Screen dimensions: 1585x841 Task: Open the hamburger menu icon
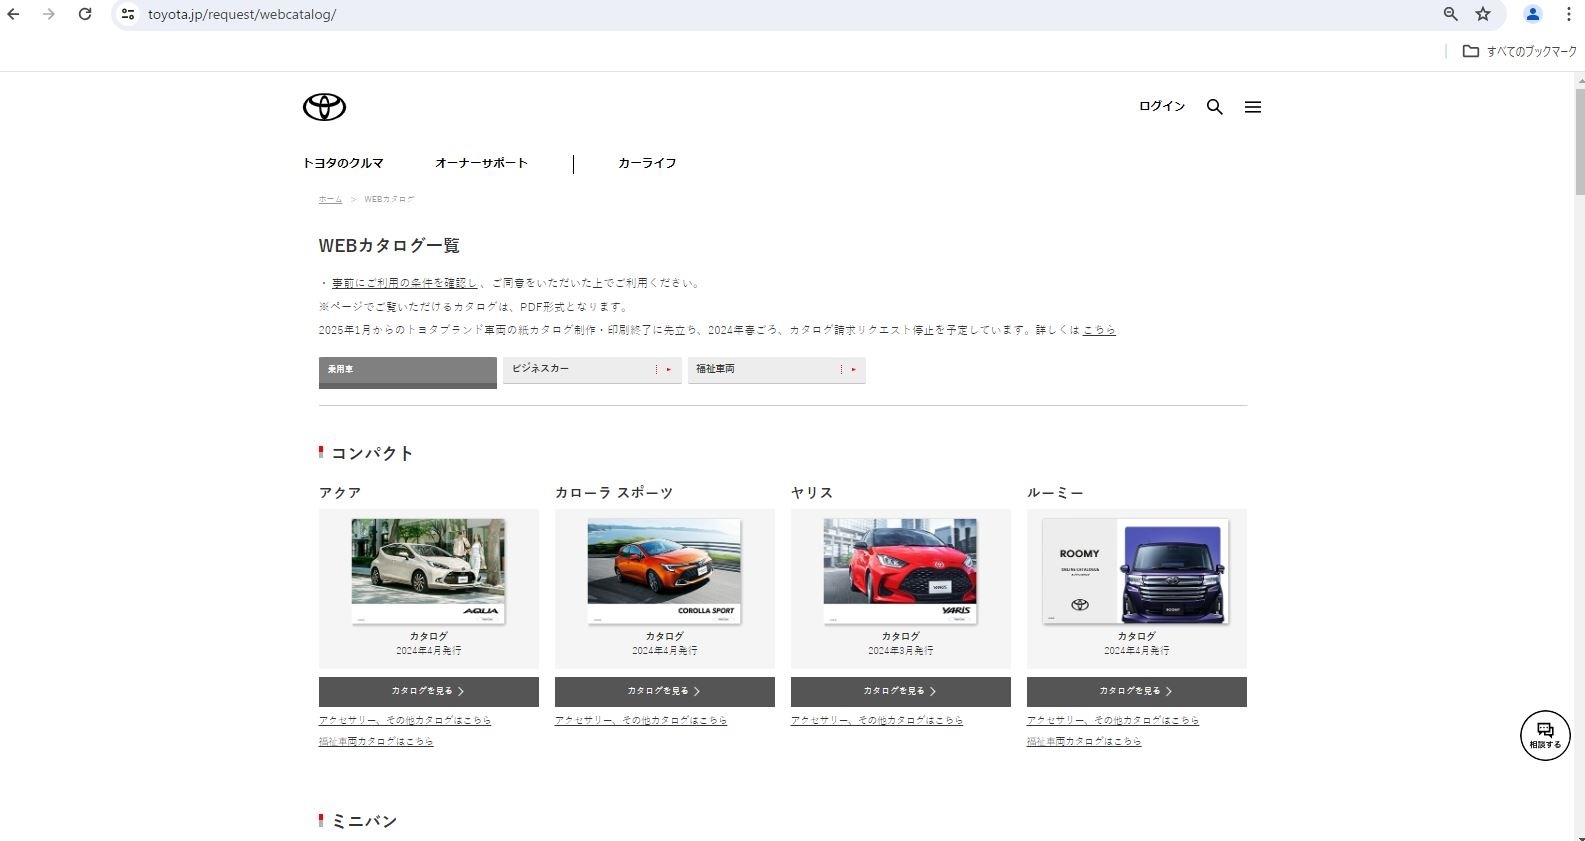(x=1252, y=107)
